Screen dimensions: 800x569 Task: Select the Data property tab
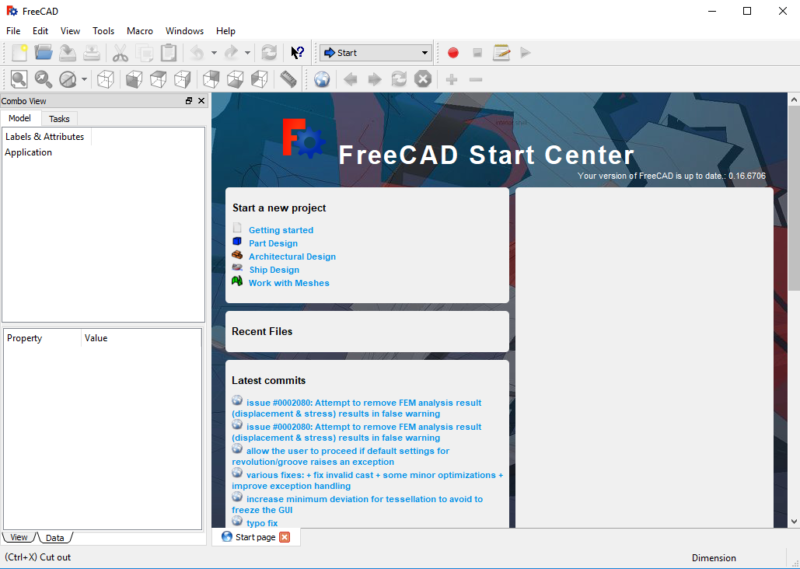[55, 538]
